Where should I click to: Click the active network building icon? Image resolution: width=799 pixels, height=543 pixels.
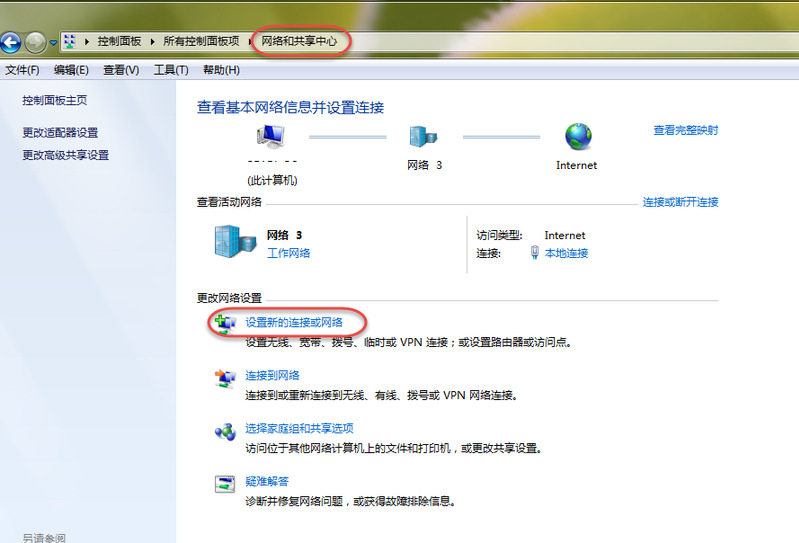[x=235, y=242]
